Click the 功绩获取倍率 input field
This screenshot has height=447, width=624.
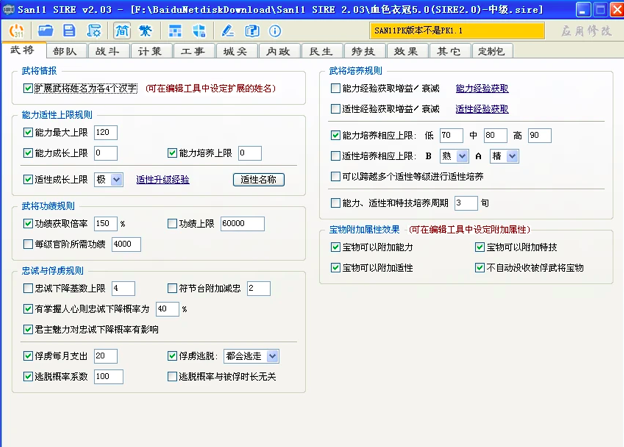(105, 224)
